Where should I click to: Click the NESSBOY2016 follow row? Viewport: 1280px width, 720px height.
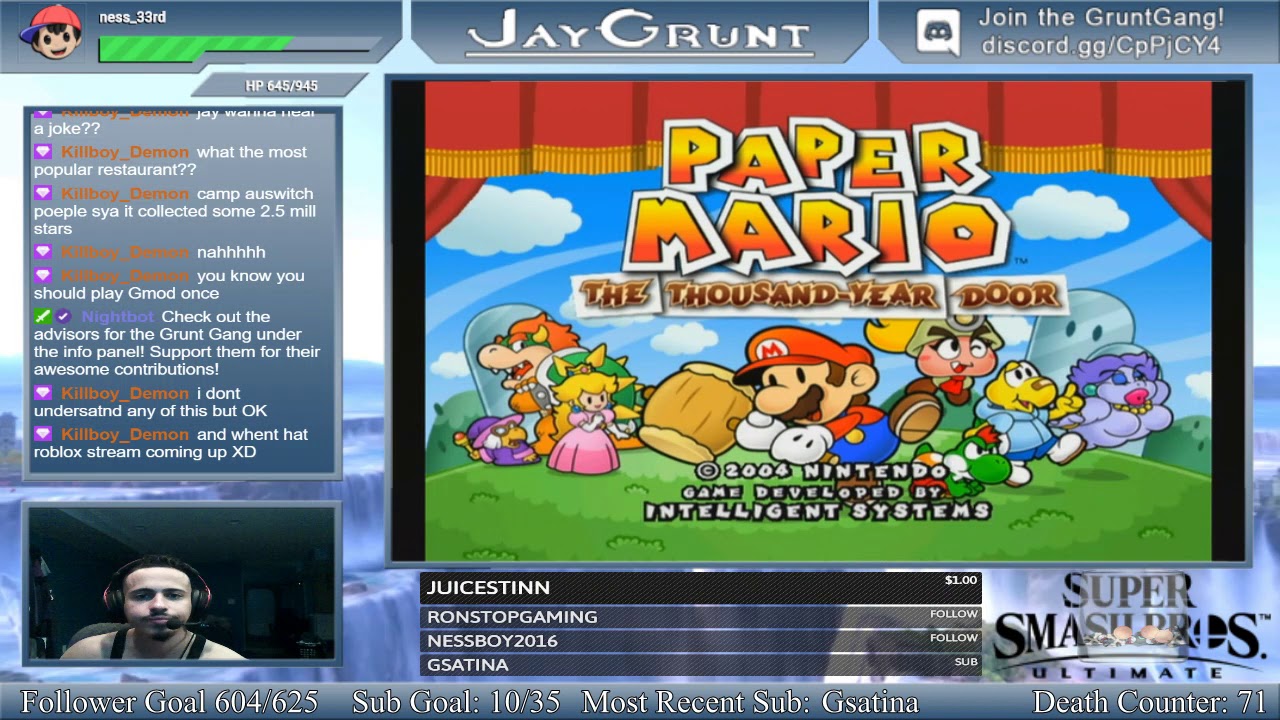[700, 640]
